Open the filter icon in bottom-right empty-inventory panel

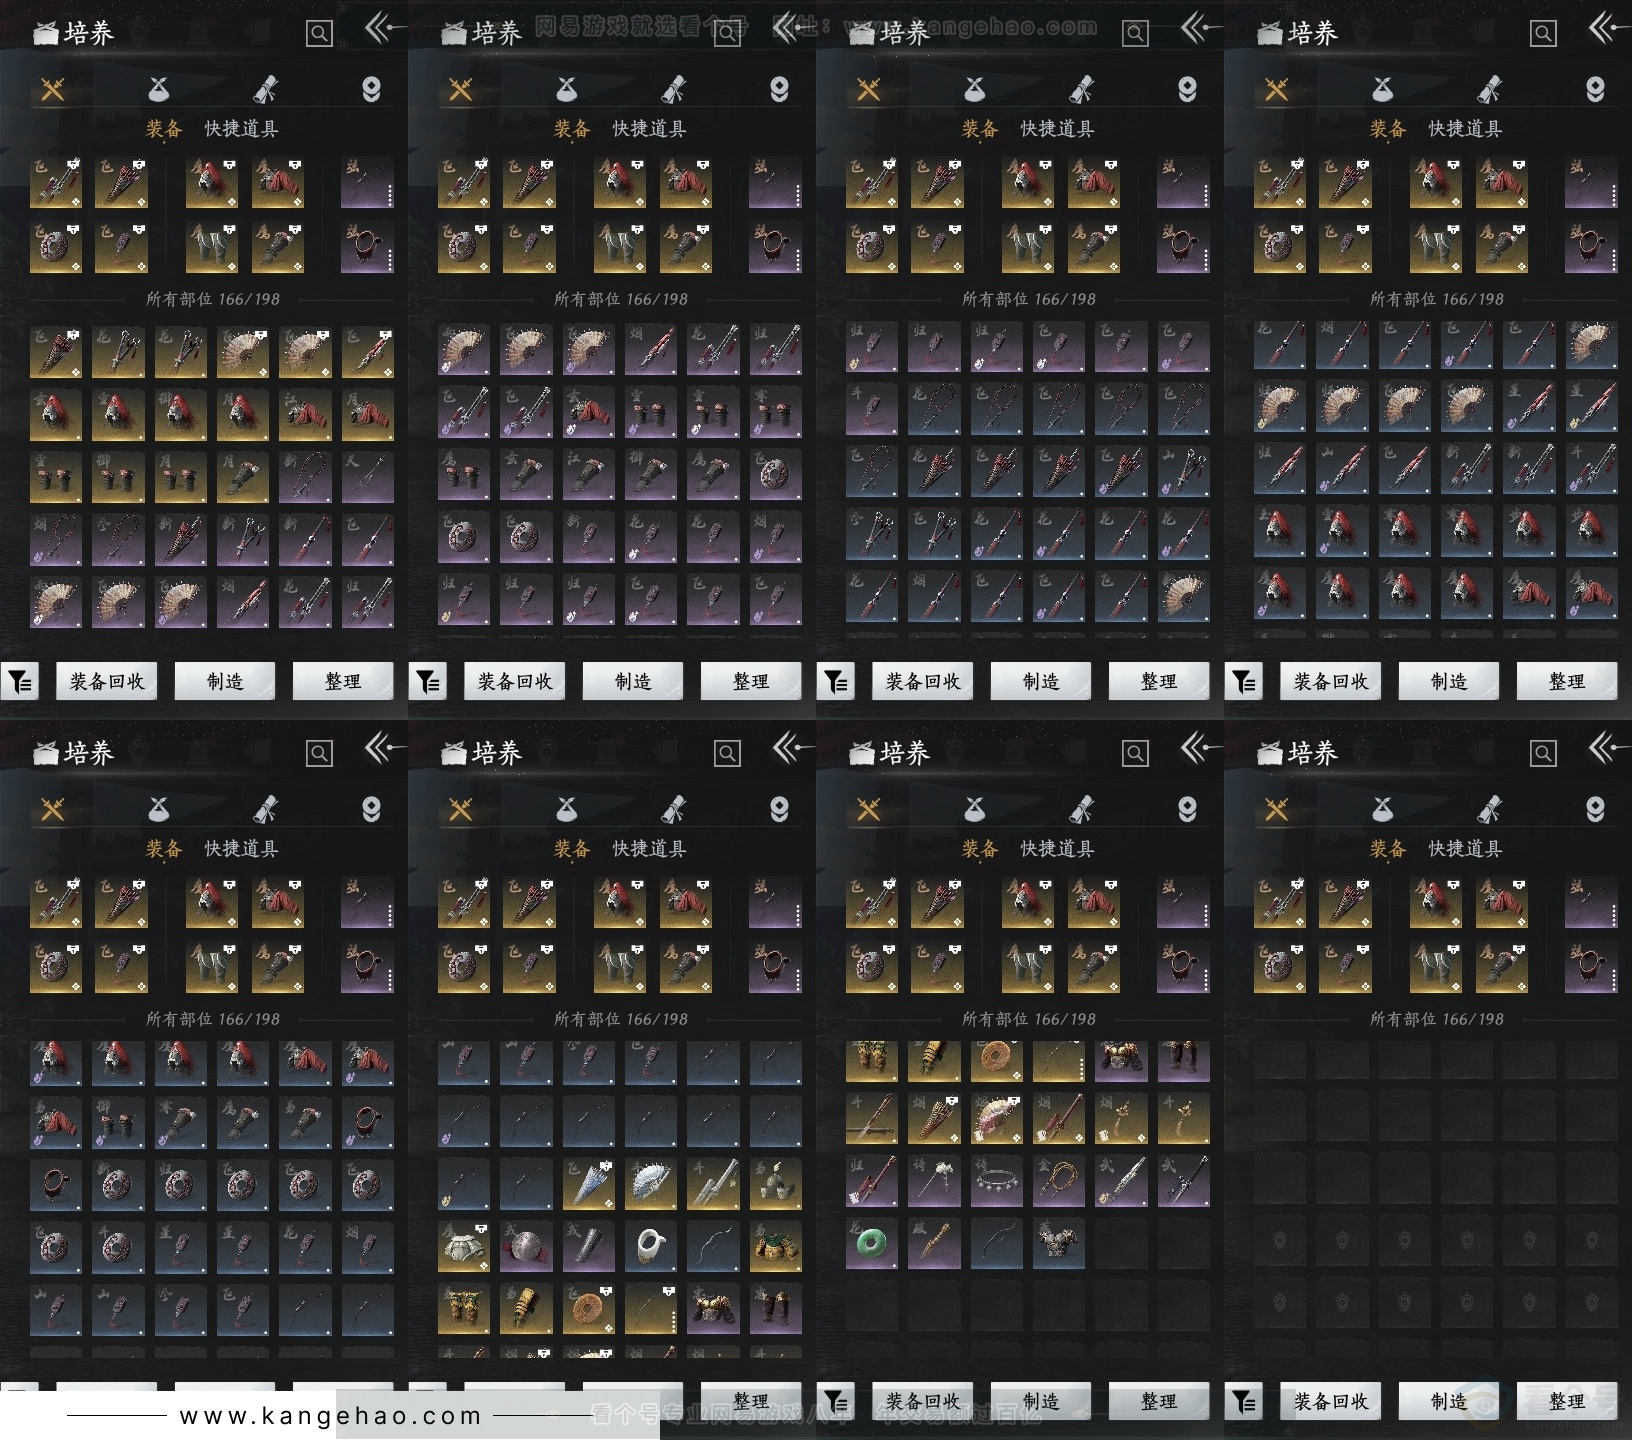pos(1244,1402)
